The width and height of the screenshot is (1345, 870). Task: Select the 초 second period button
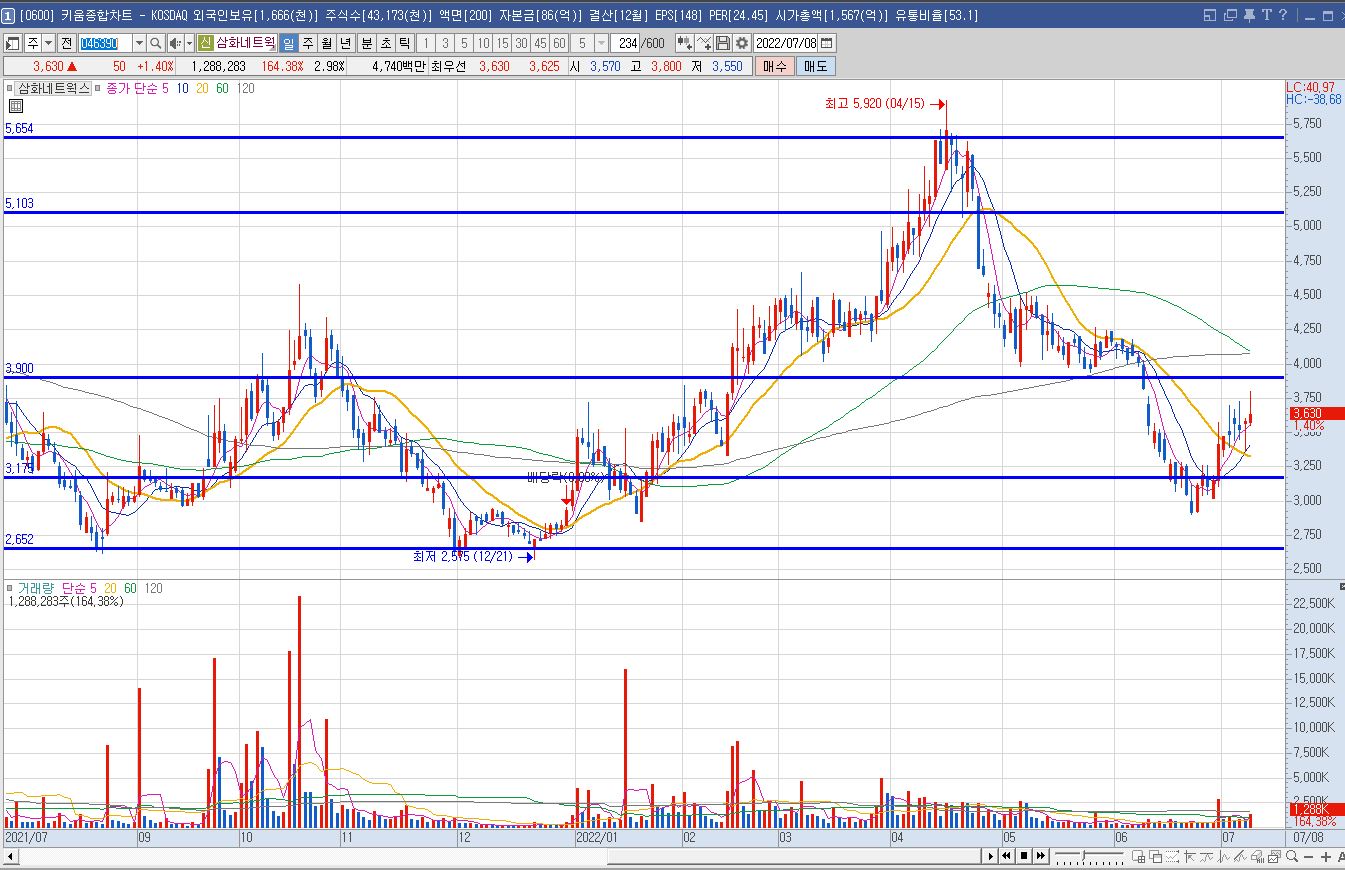point(385,43)
